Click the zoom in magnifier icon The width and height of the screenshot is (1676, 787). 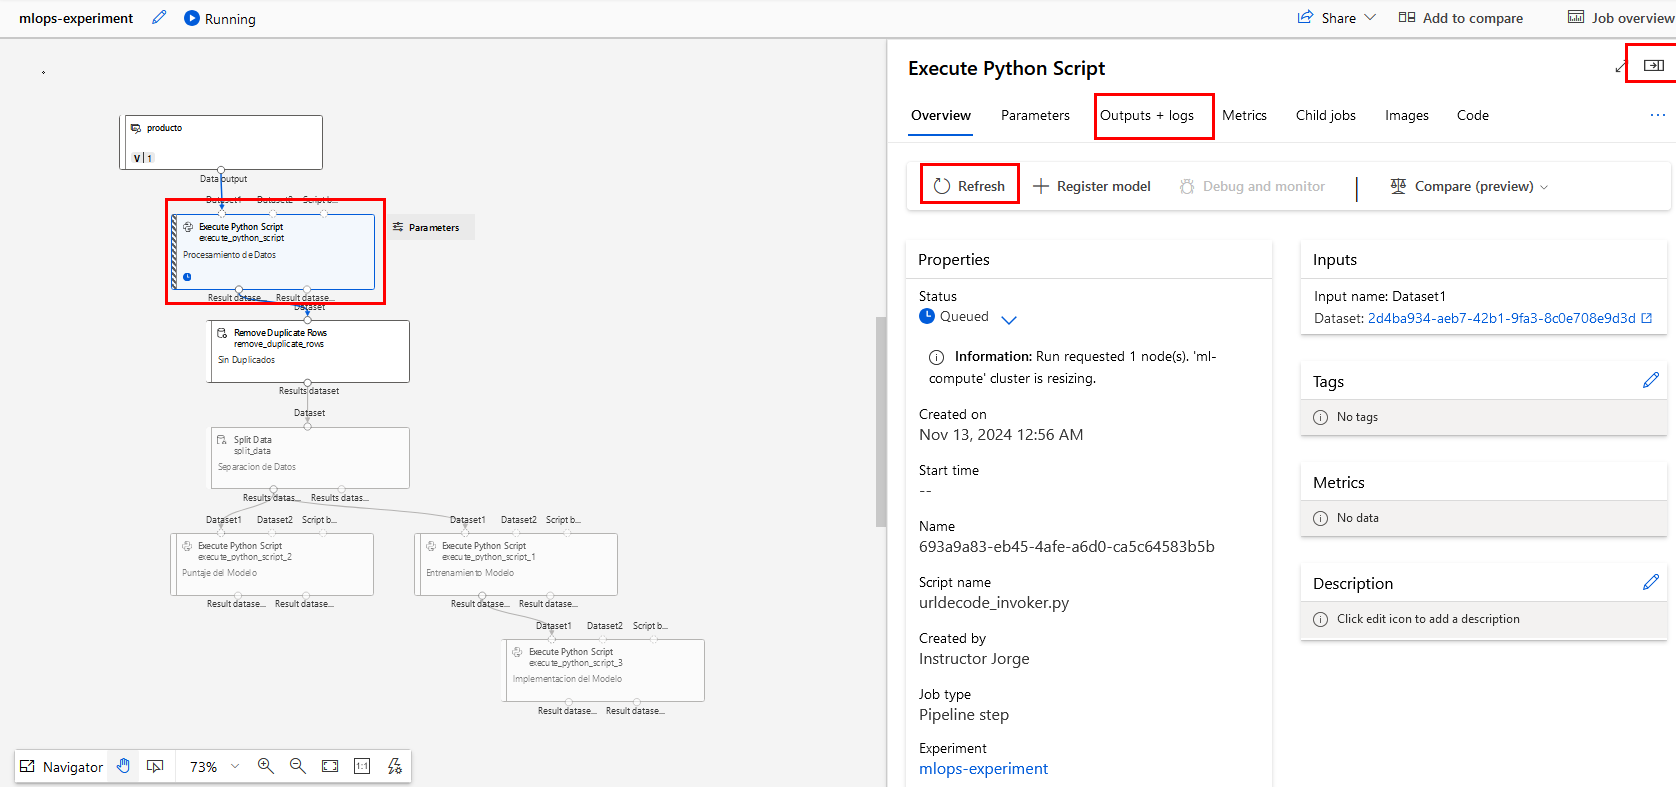(265, 766)
